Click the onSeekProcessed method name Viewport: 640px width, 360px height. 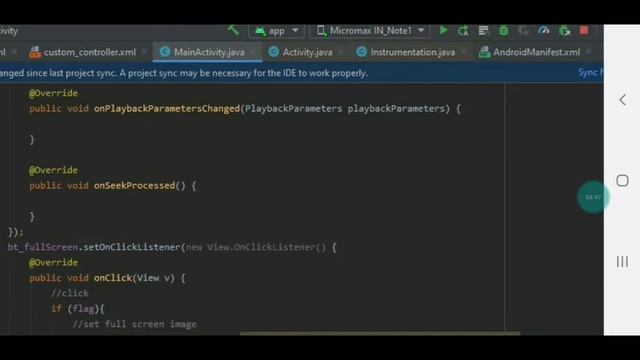134,186
